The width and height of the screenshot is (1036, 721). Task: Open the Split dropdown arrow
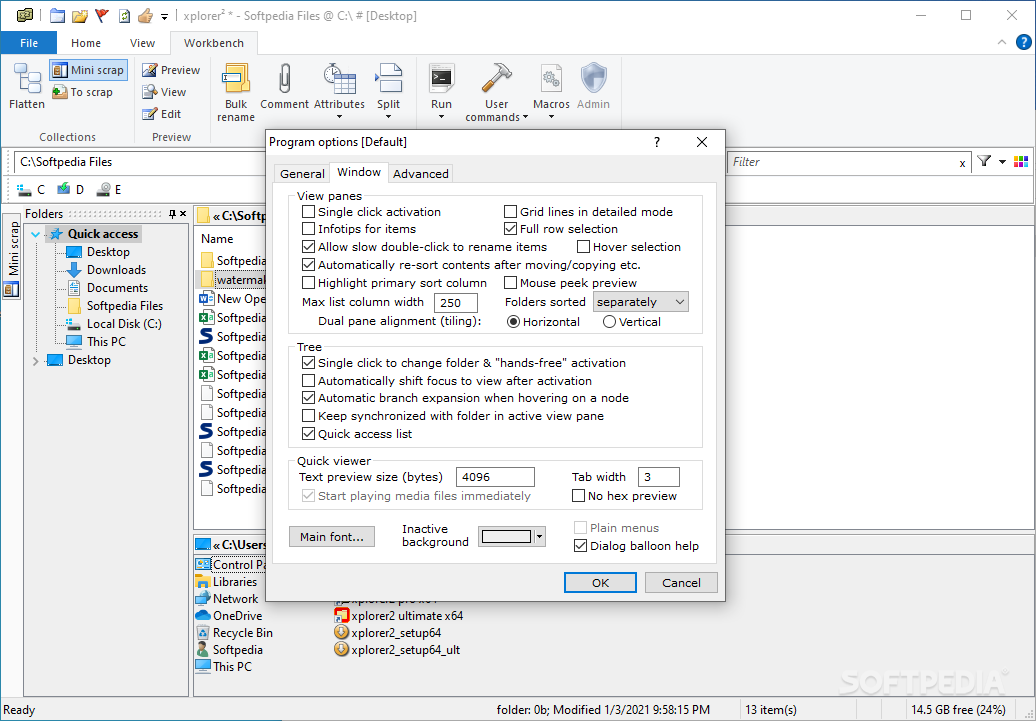[388, 118]
